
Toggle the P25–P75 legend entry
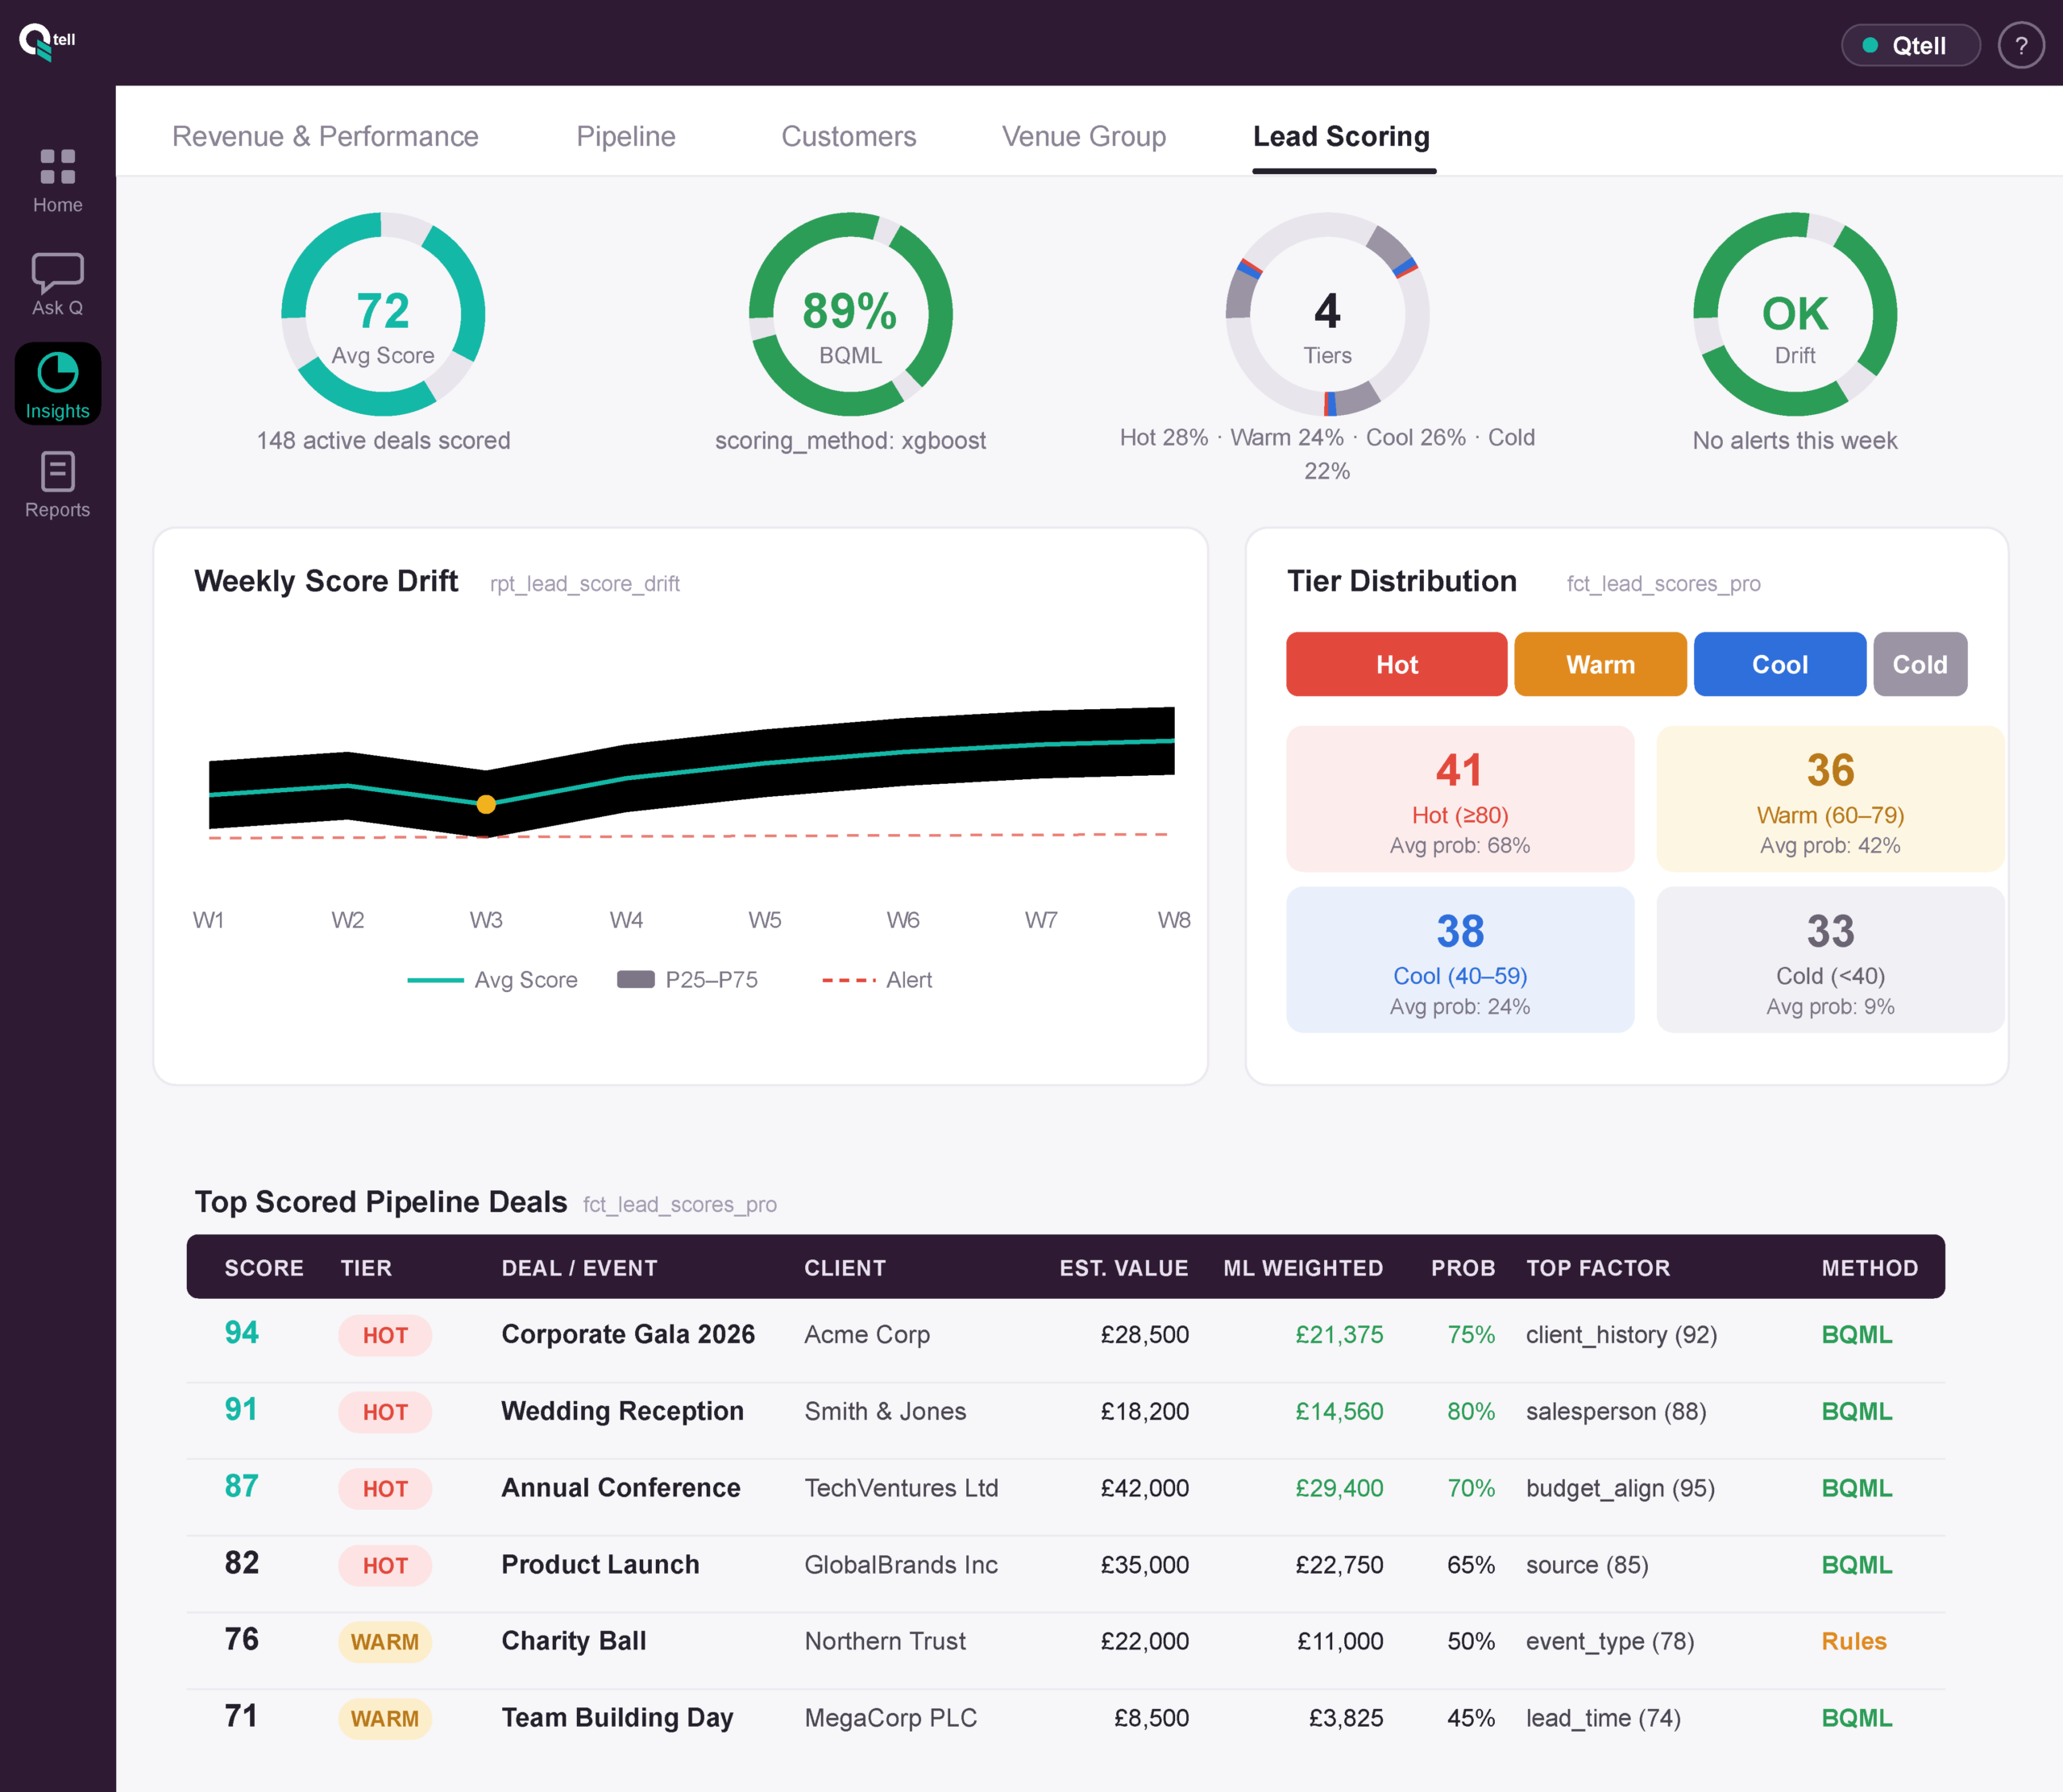coord(687,980)
